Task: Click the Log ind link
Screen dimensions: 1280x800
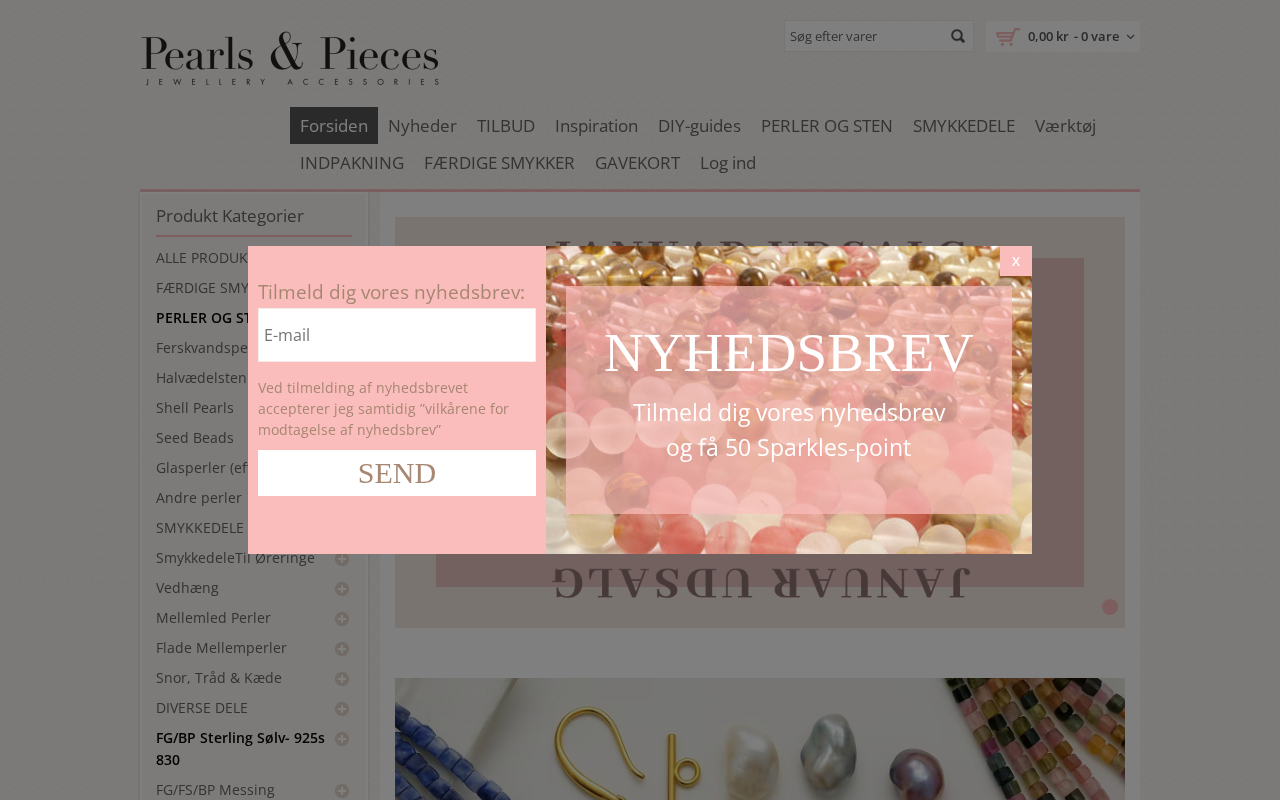Action: point(728,163)
